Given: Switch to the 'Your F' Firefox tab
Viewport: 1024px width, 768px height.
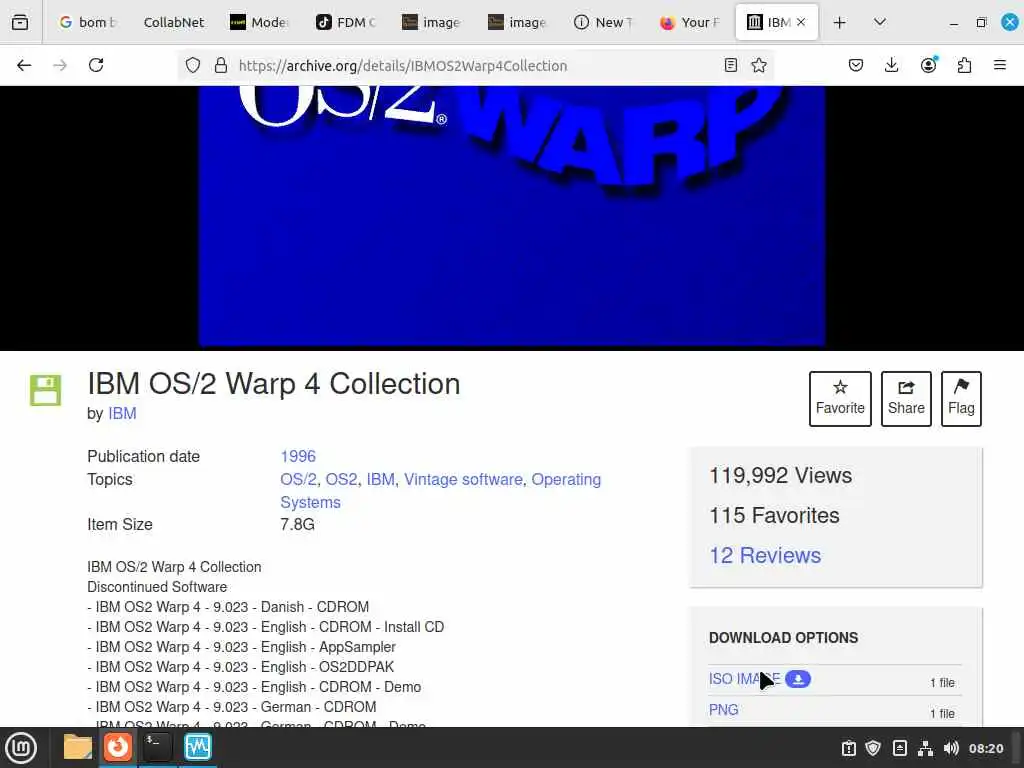Looking at the screenshot, I should [690, 22].
